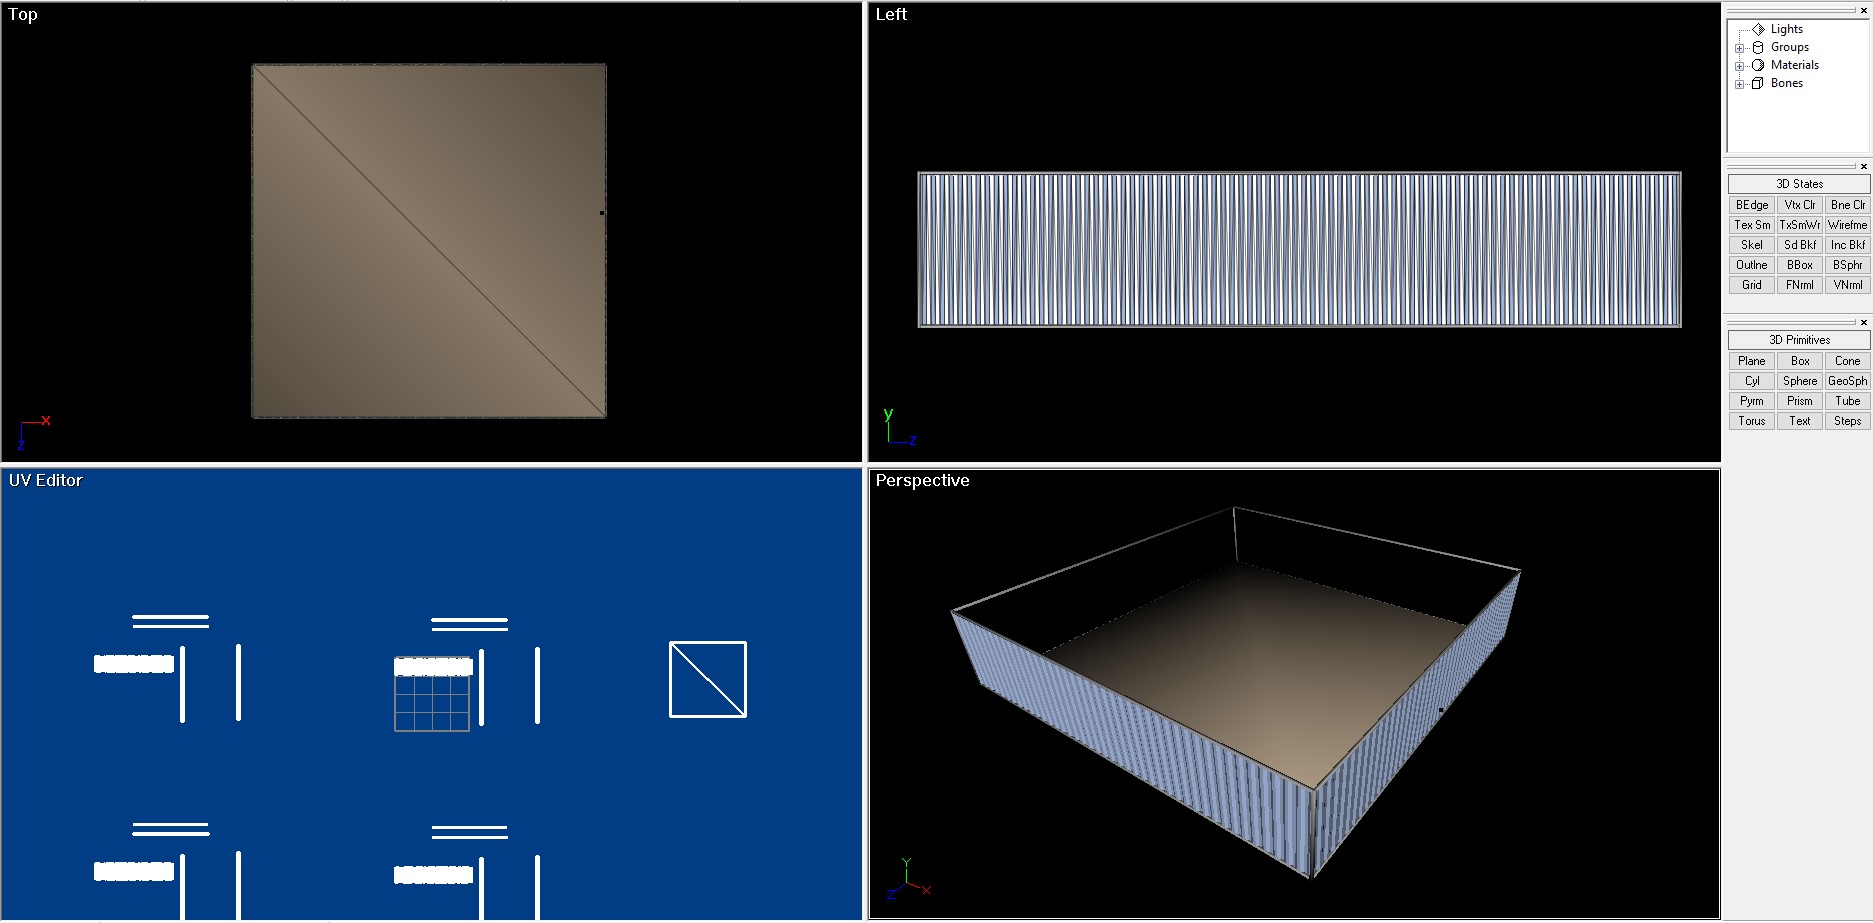Toggle the Grid display state
1873x923 pixels.
pyautogui.click(x=1751, y=285)
